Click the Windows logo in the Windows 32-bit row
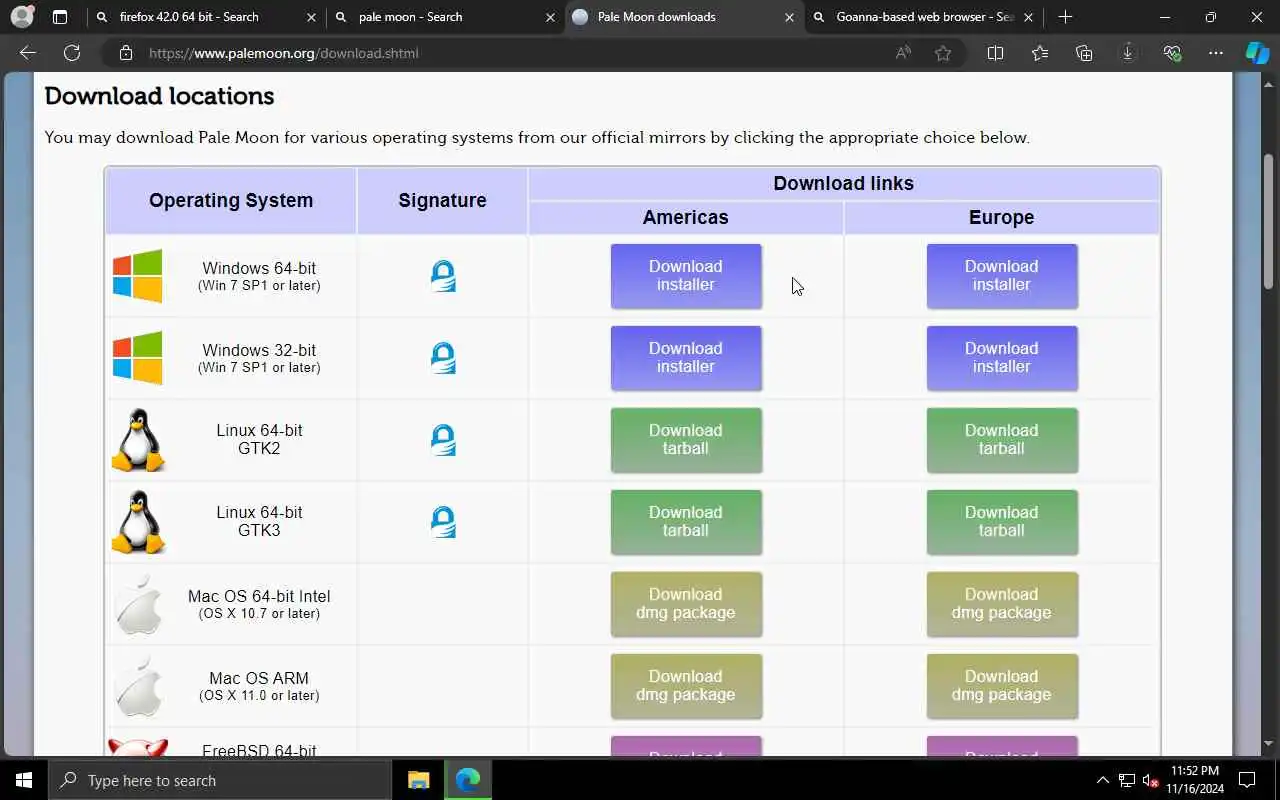Viewport: 1280px width, 800px height. point(137,358)
